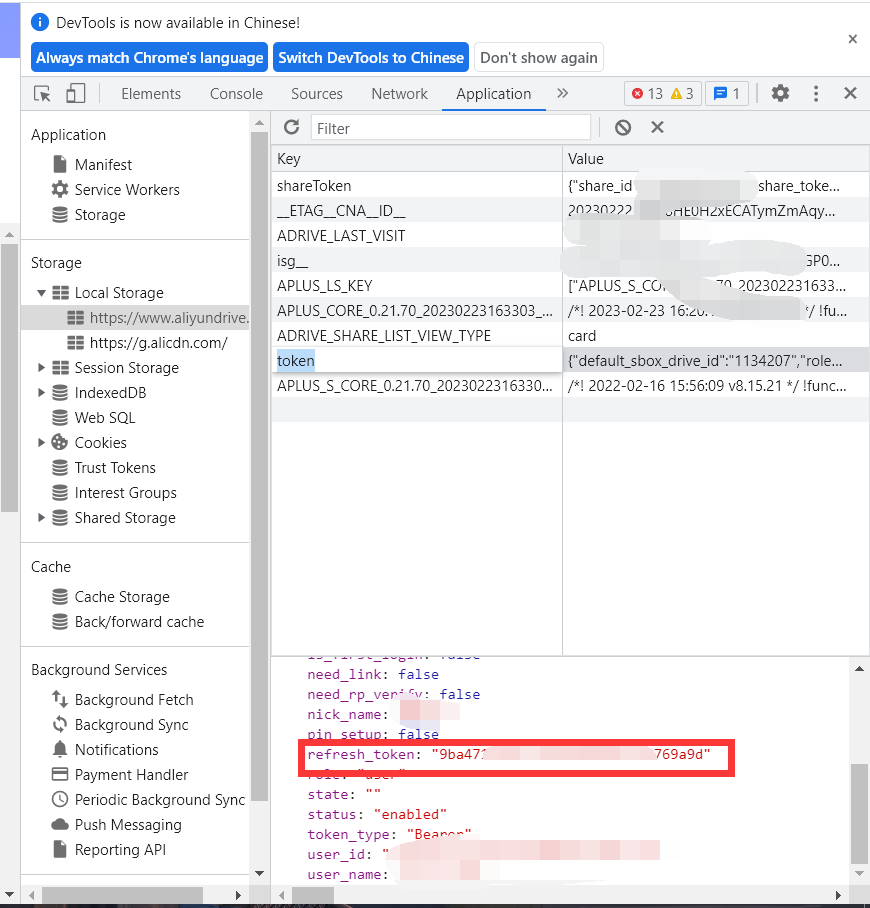Open Push Messaging service
The height and width of the screenshot is (908, 870).
click(x=116, y=825)
